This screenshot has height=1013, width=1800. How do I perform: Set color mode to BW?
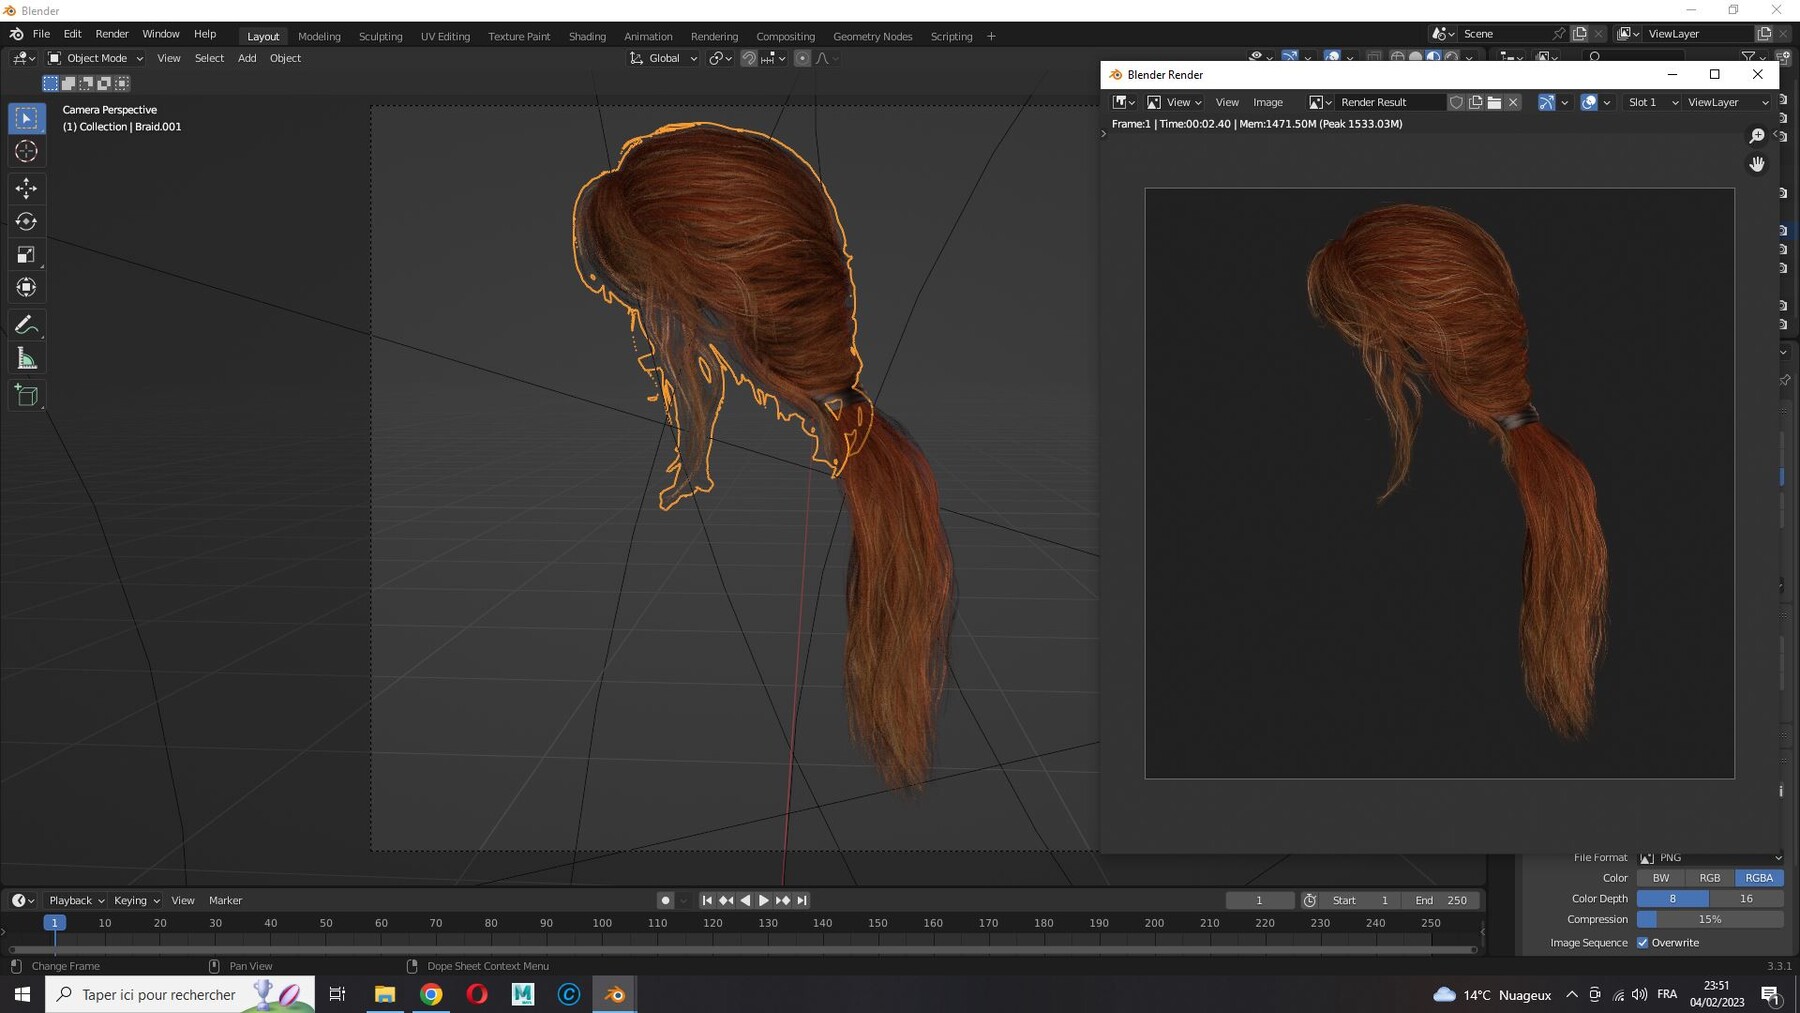click(1661, 878)
